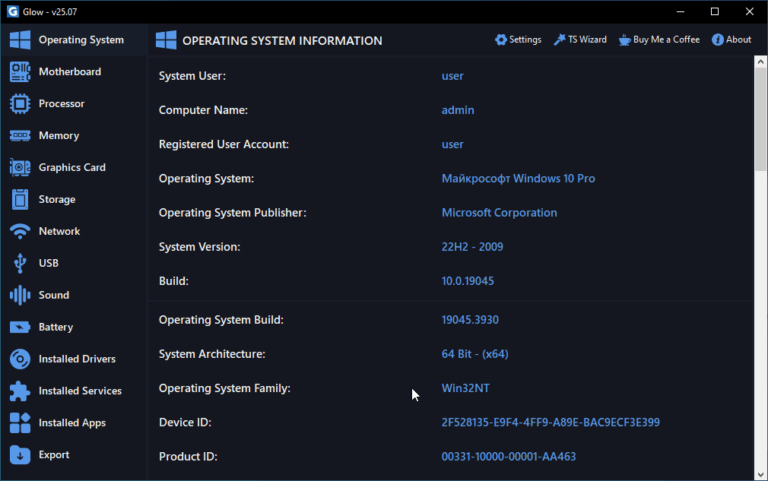Click the Glow app logo in title bar
This screenshot has height=481, width=768.
13,11
